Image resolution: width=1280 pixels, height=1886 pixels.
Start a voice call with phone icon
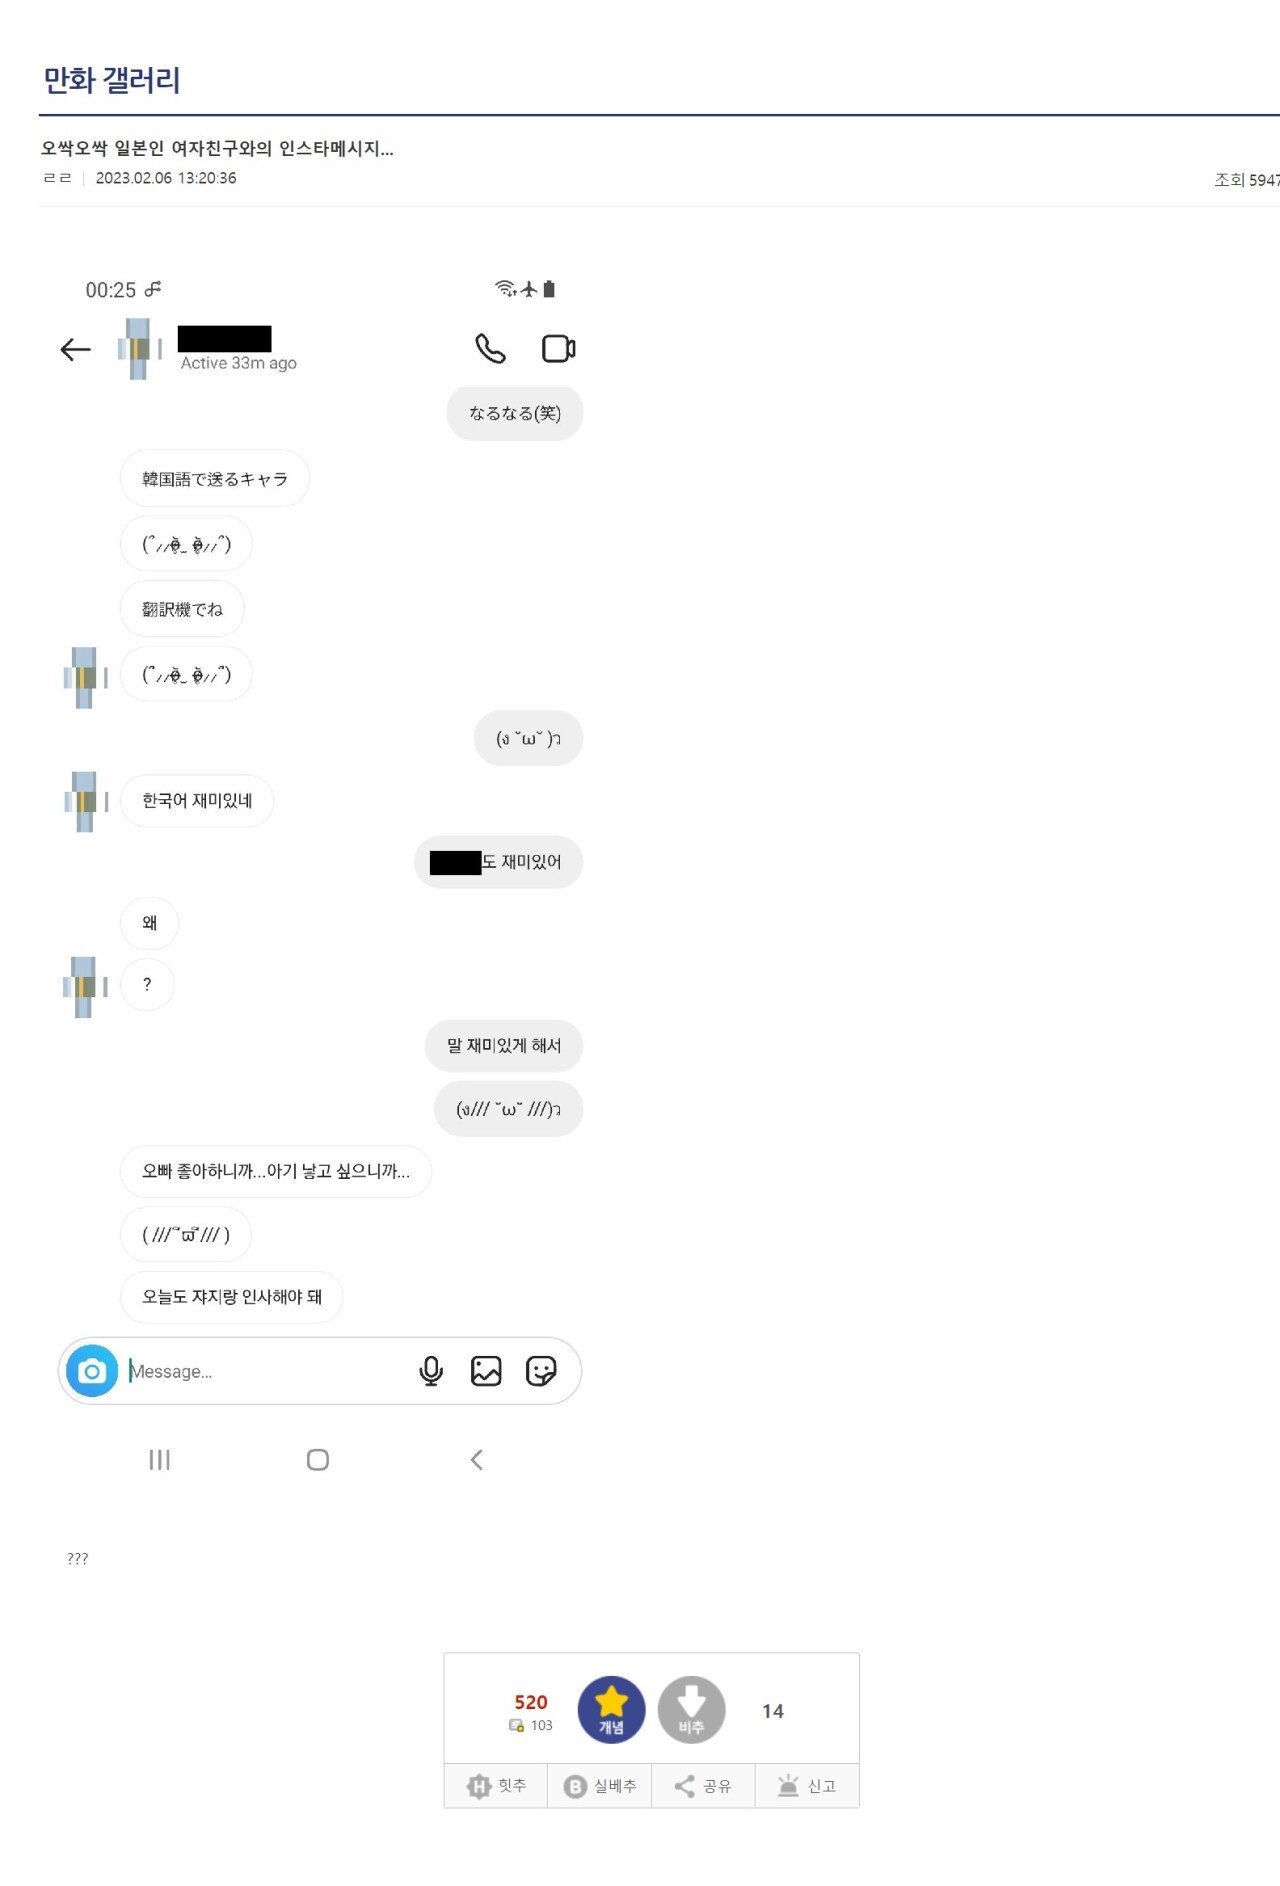tap(490, 348)
